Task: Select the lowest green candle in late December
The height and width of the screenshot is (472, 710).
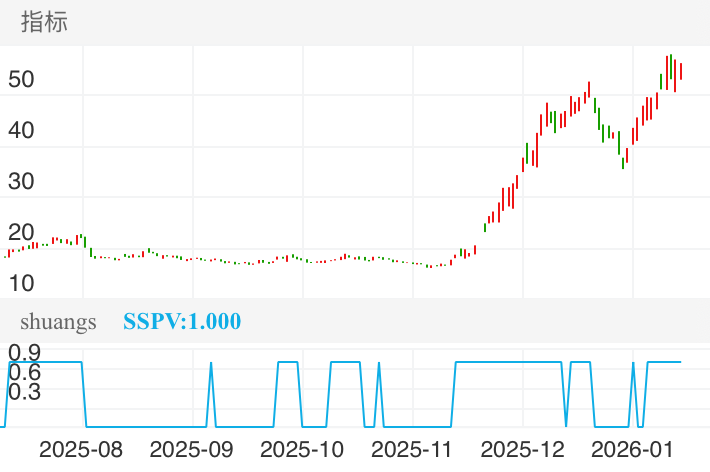Action: (x=623, y=160)
